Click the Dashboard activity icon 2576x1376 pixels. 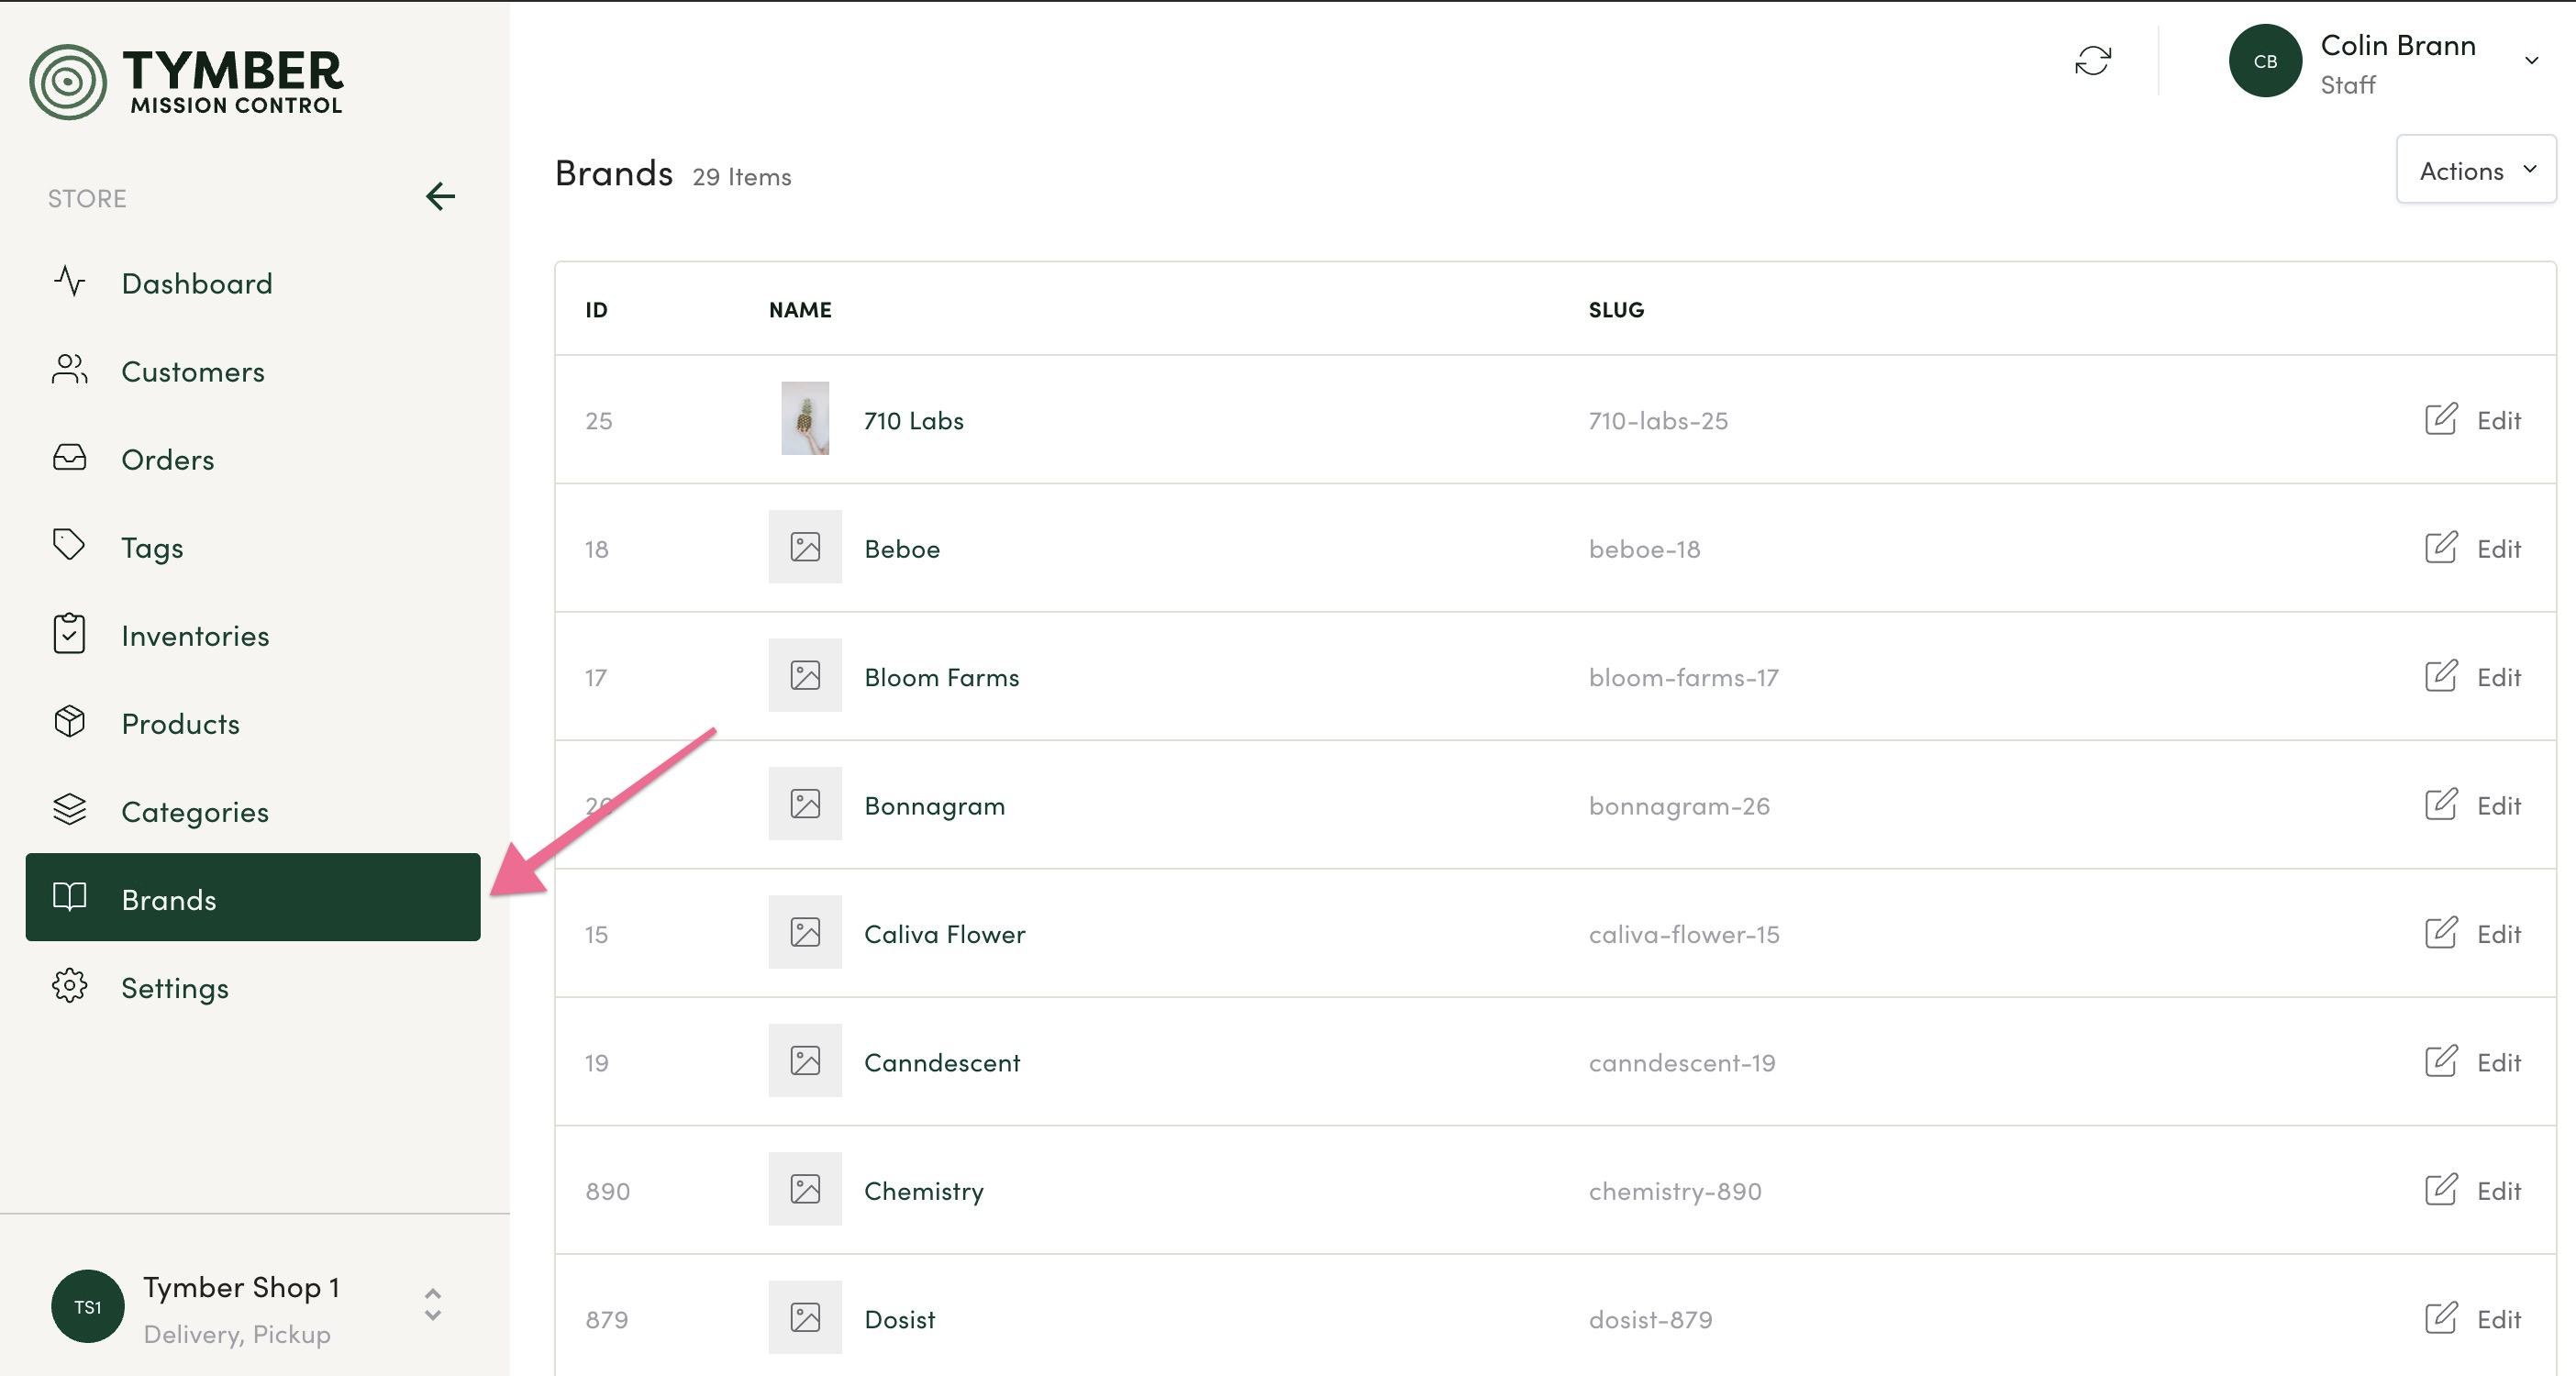point(69,282)
